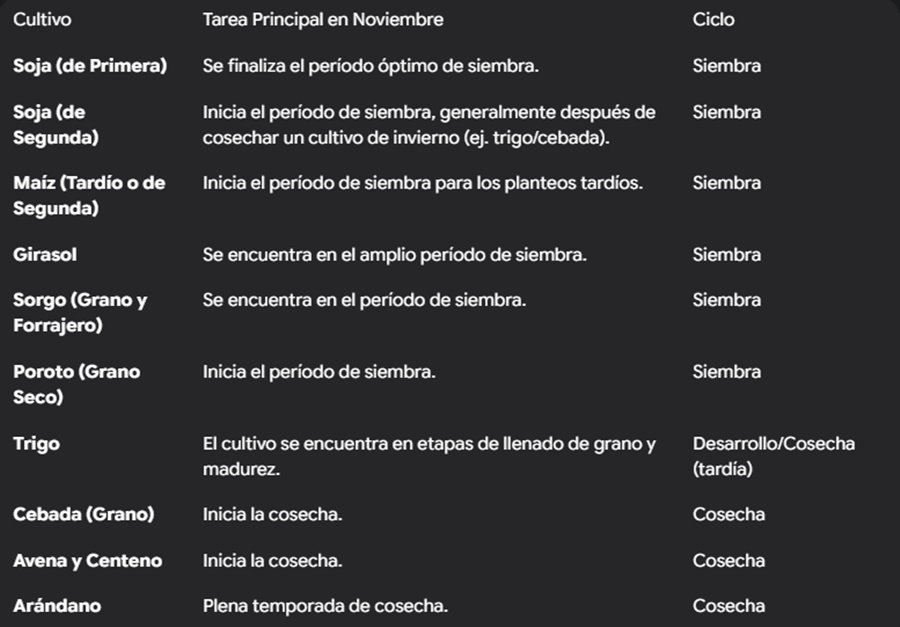Click the "Arándano" crop name

pyautogui.click(x=57, y=606)
